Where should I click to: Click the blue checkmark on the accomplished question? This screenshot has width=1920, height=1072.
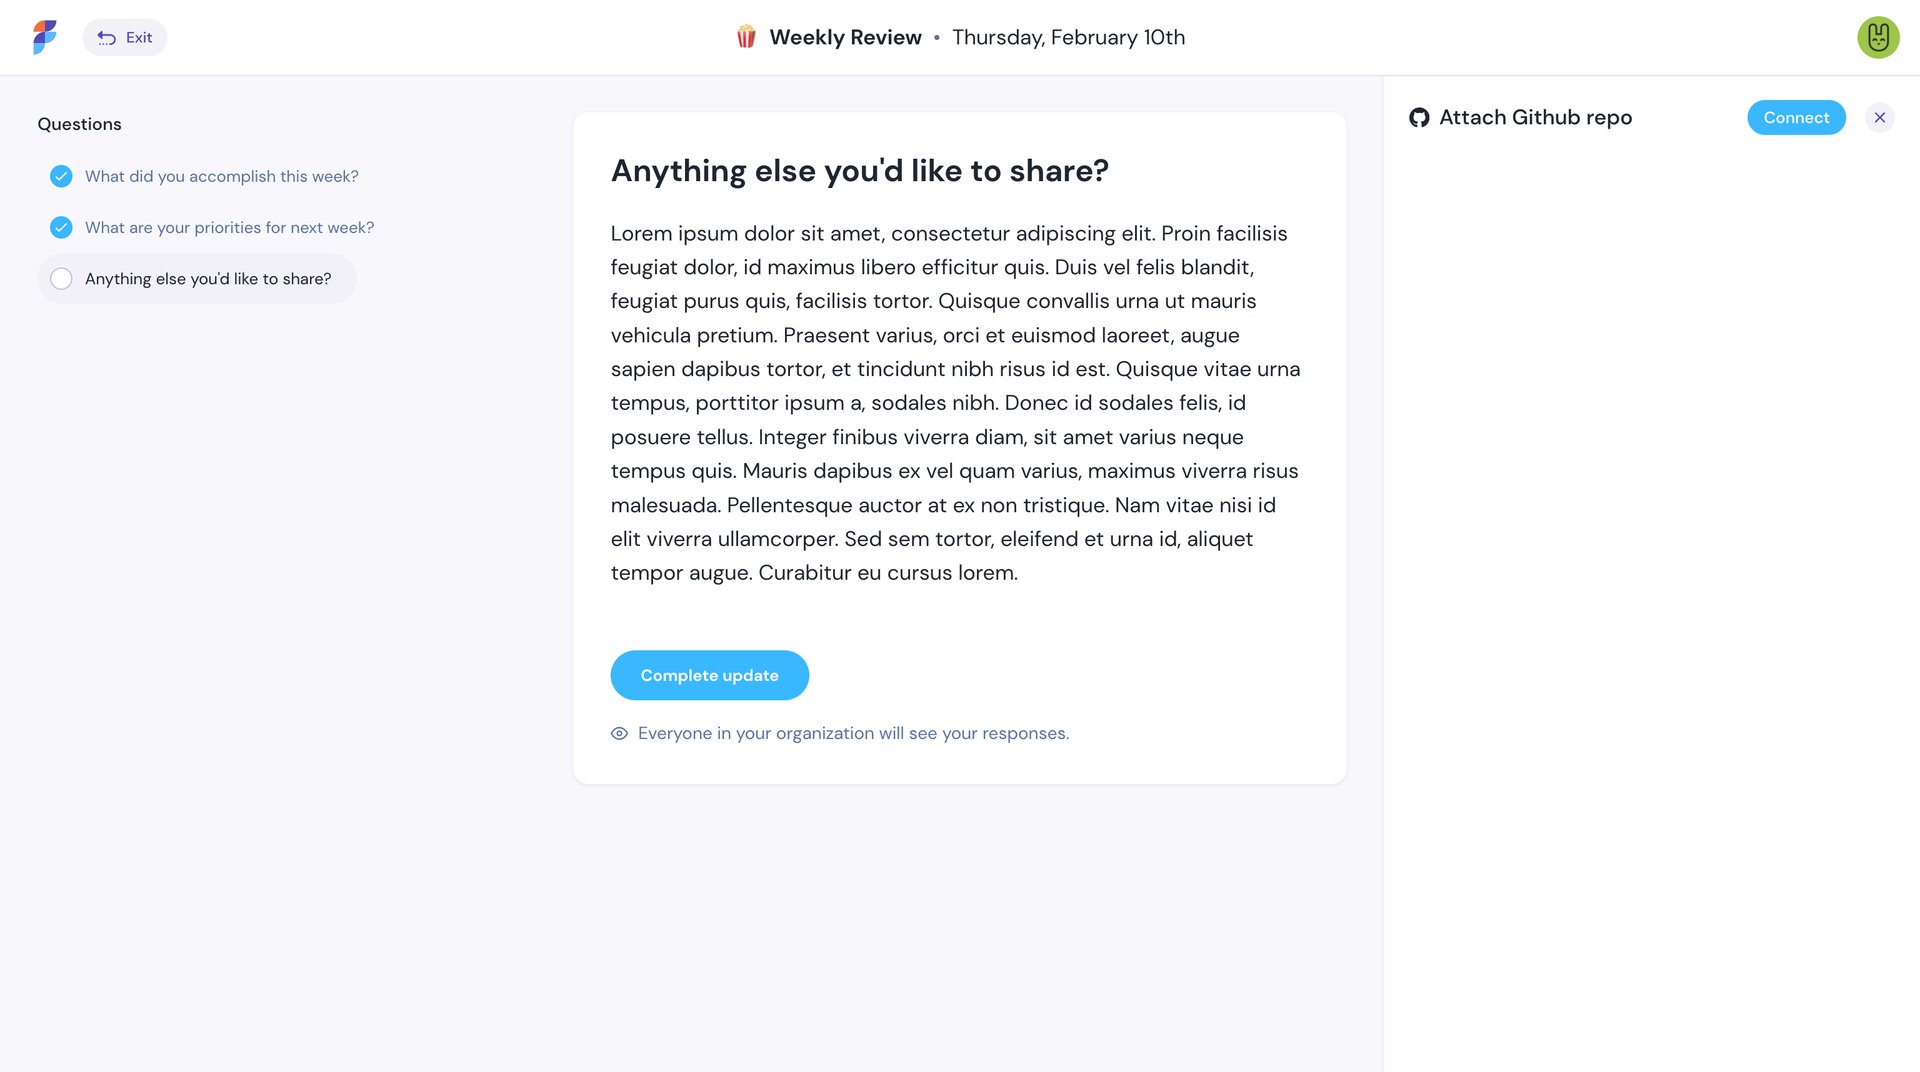pos(61,176)
